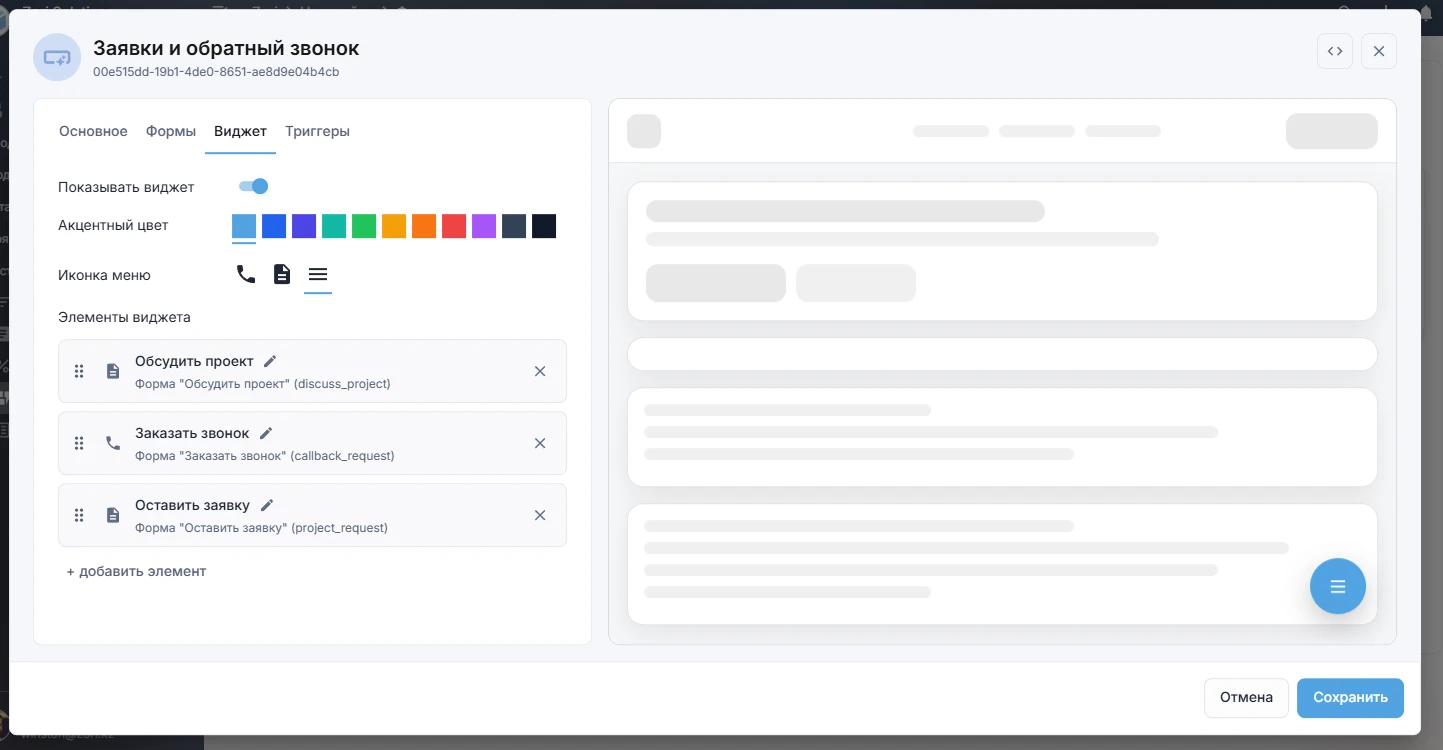Screen dimensions: 1443x750
Task: Delete the "Заказать звонок" widget element
Action: (x=540, y=443)
